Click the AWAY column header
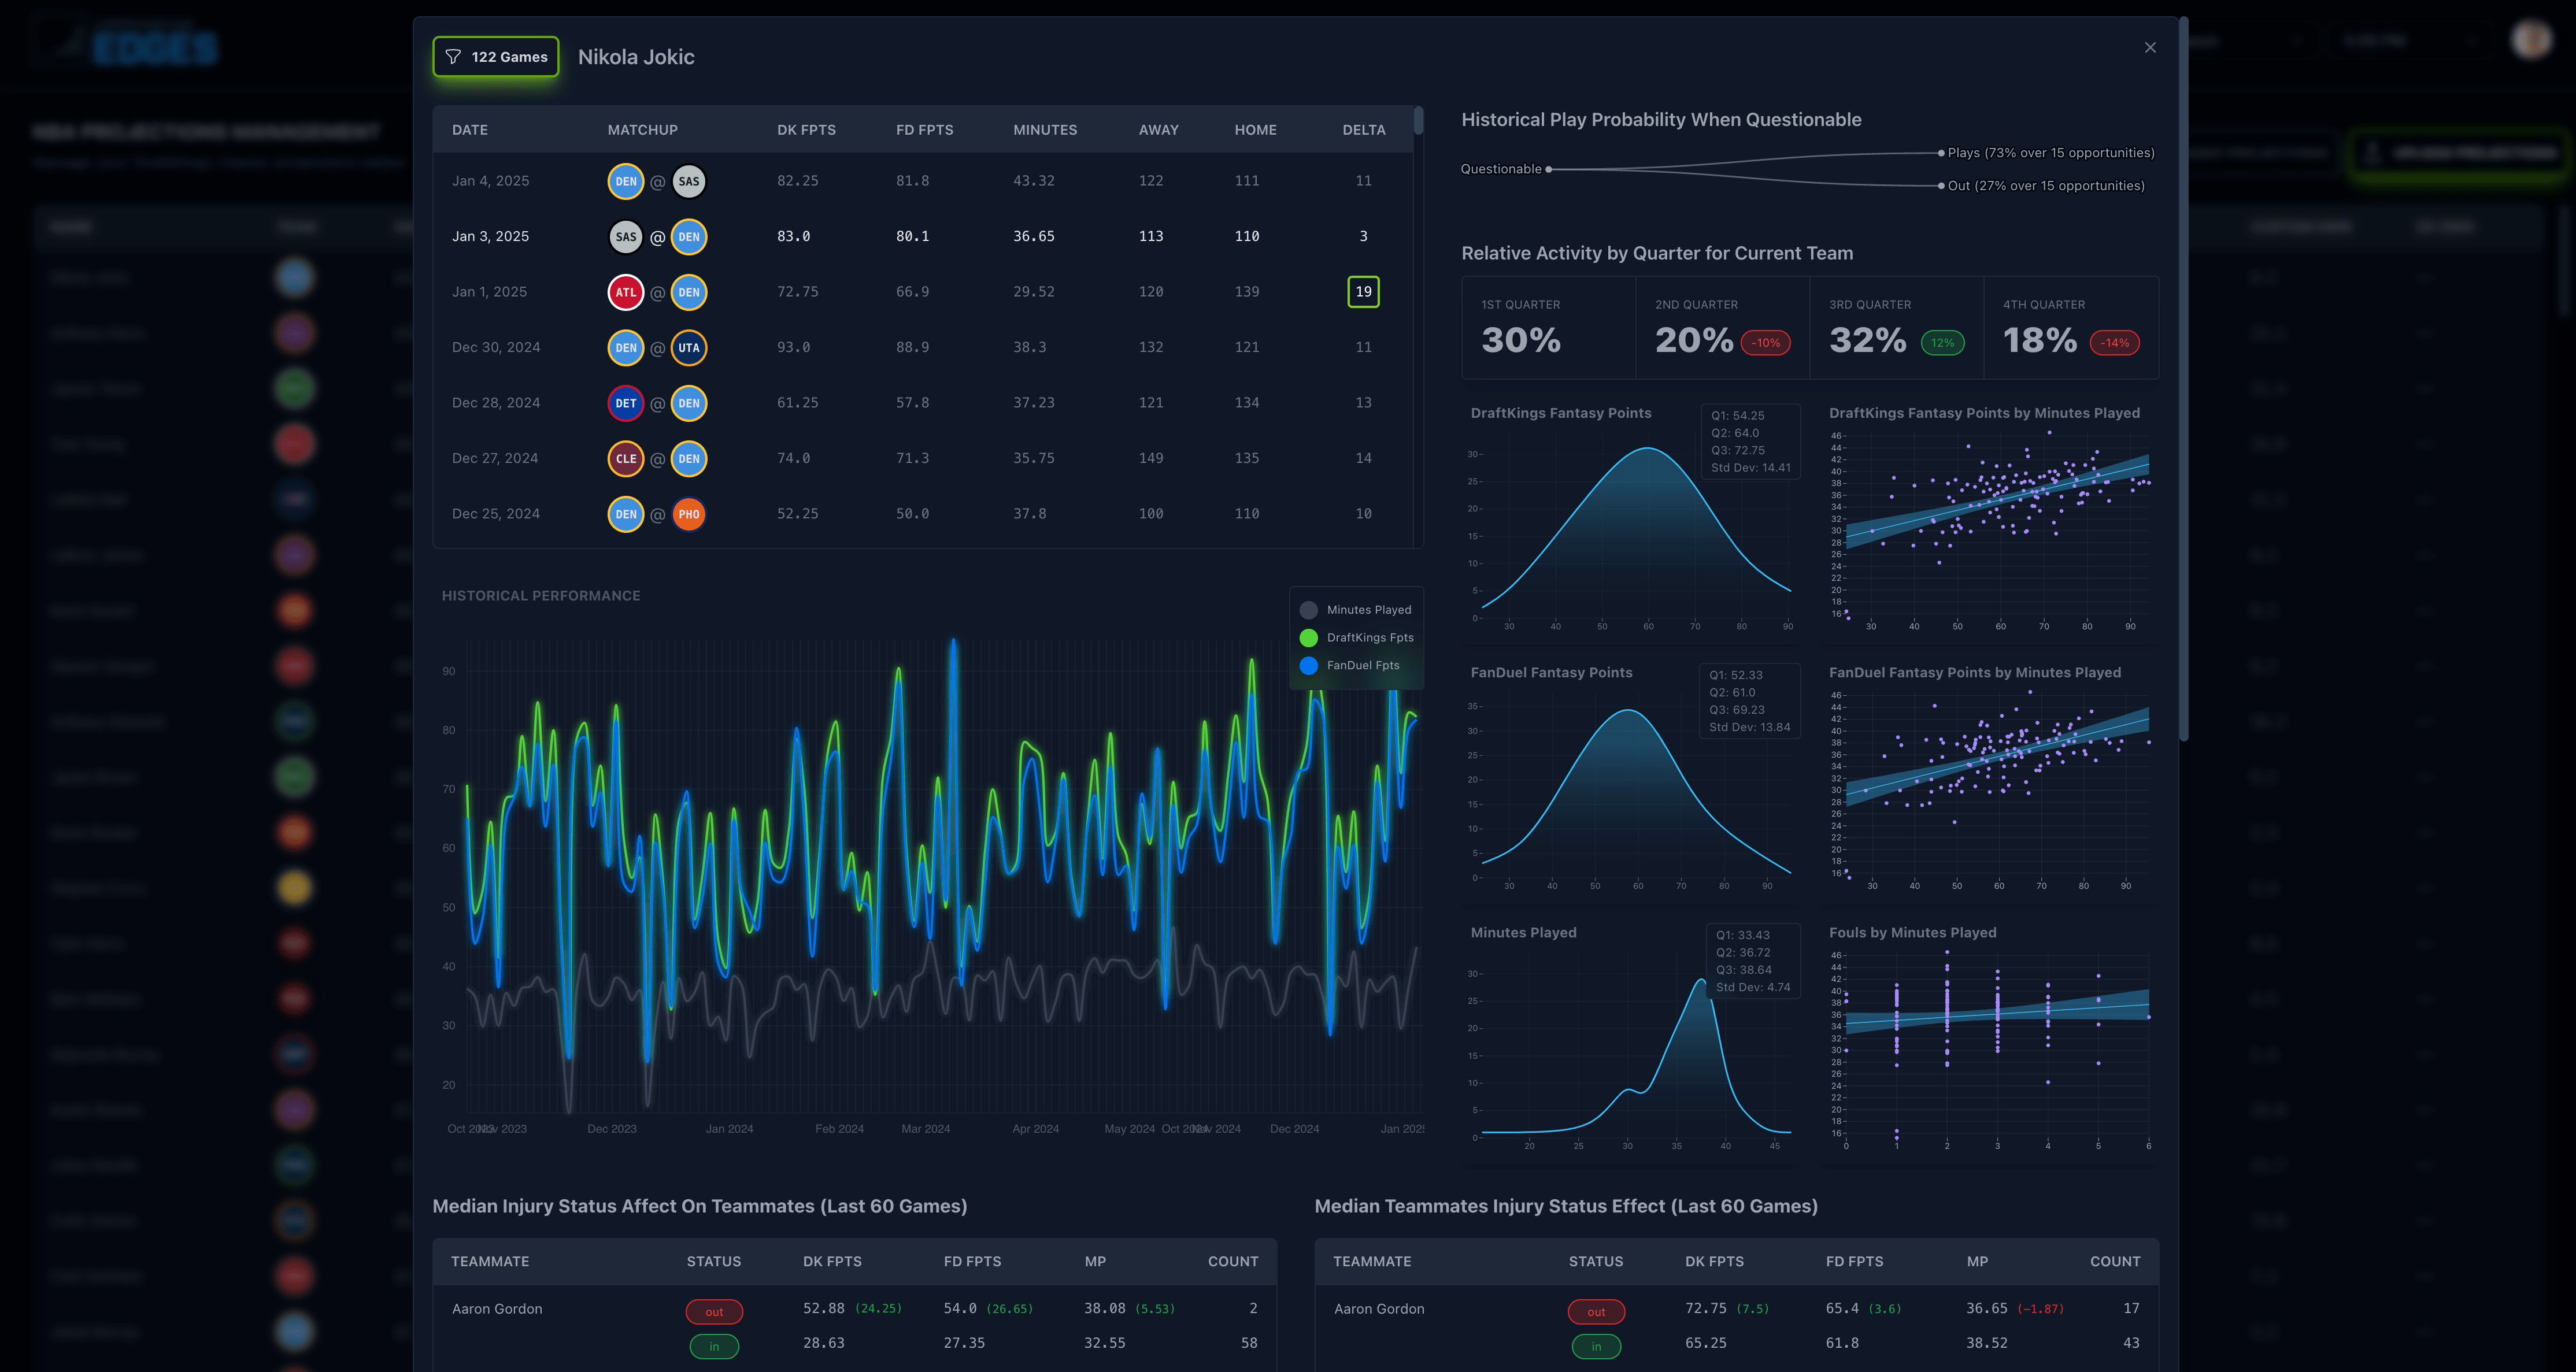Screen dimensions: 2576x1372 click(1159, 130)
